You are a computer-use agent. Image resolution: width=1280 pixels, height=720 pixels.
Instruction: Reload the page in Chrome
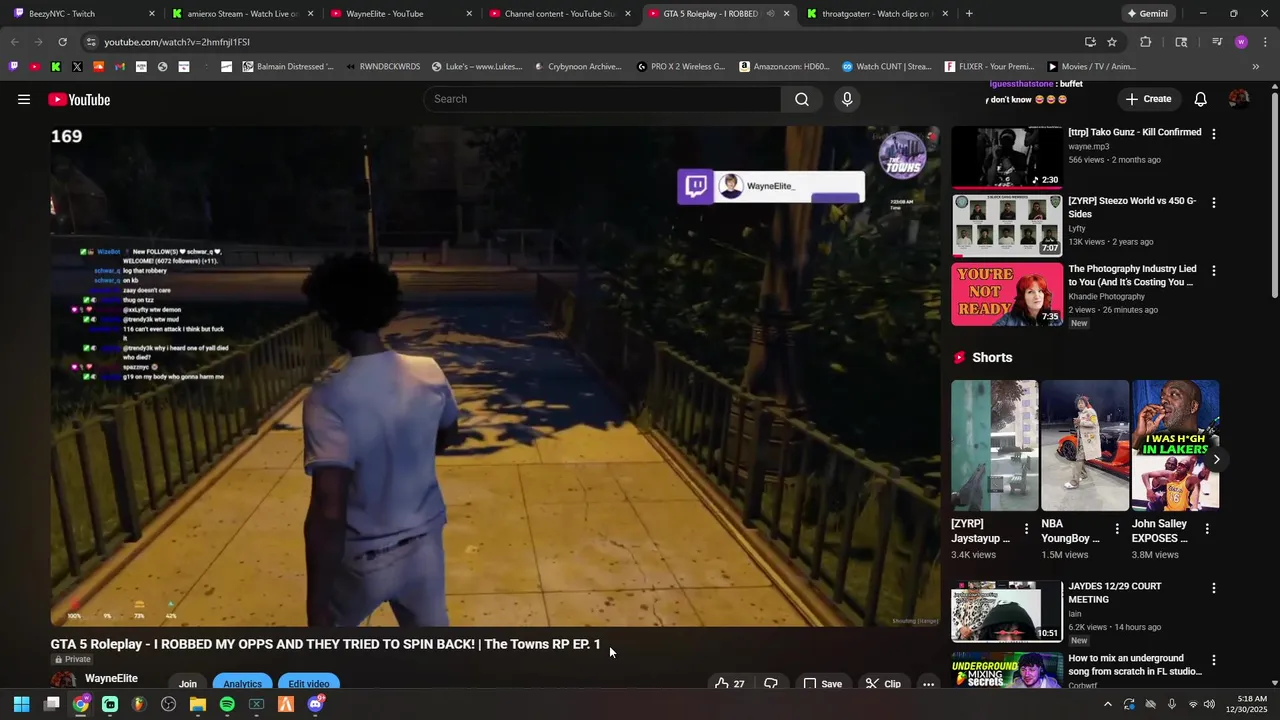click(62, 42)
